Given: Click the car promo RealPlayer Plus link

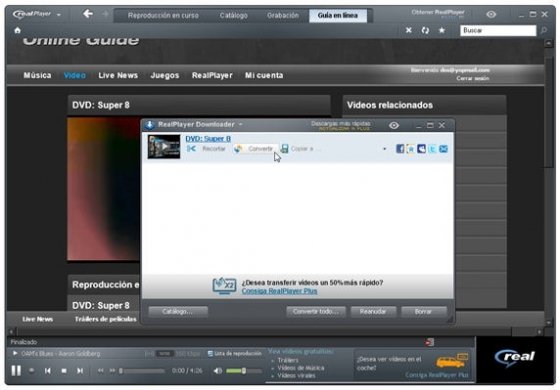Looking at the screenshot, I should point(436,375).
